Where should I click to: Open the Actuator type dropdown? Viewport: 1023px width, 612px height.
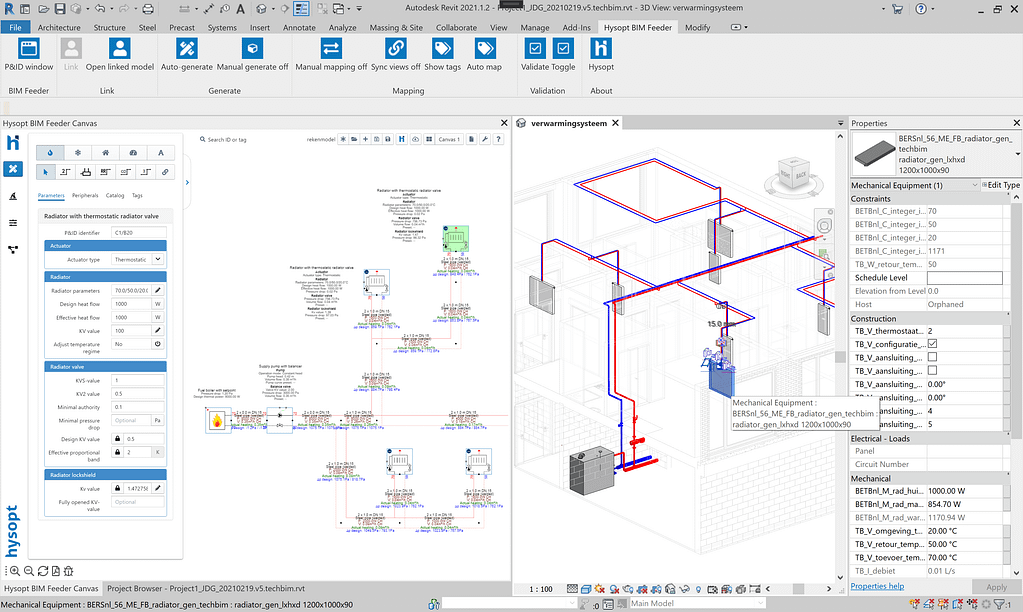coord(157,259)
